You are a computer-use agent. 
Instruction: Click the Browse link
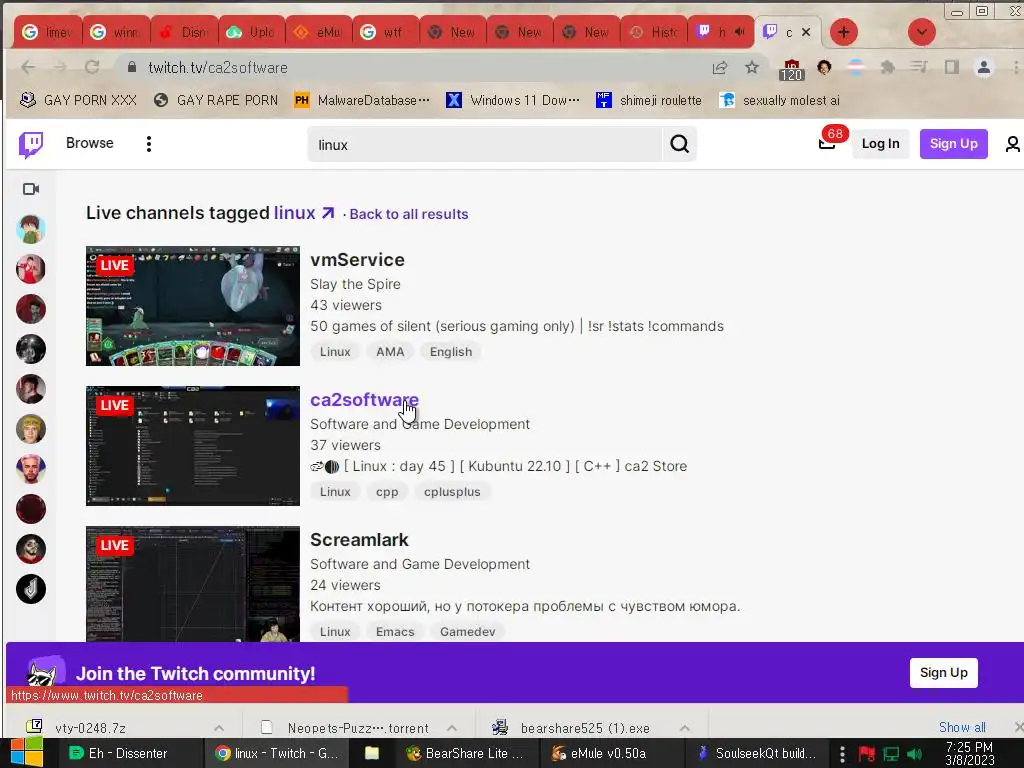[89, 143]
